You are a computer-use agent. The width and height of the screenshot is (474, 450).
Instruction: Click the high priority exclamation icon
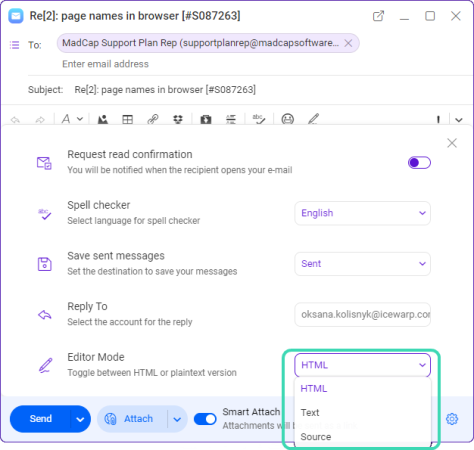(438, 119)
